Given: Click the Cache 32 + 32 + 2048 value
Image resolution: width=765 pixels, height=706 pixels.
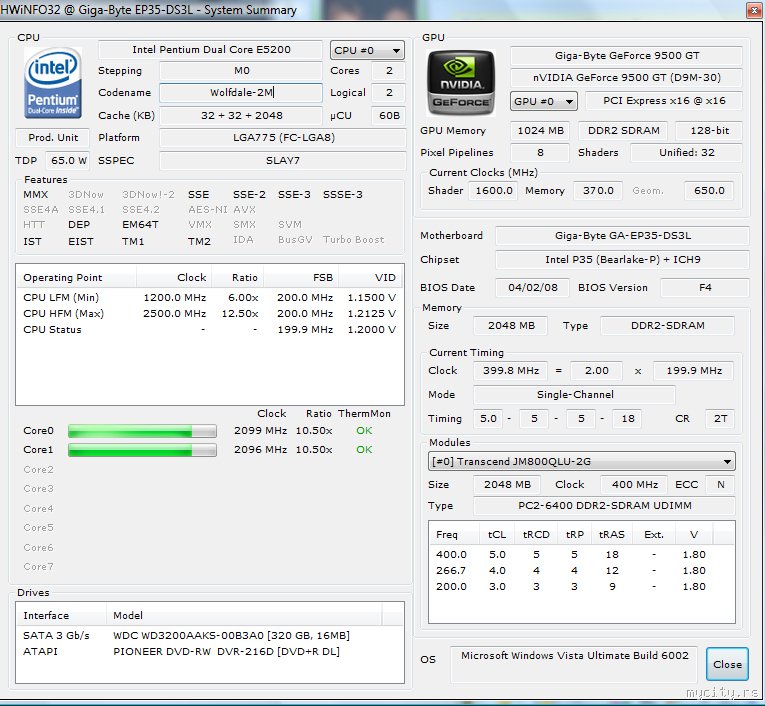Looking at the screenshot, I should click(x=241, y=116).
